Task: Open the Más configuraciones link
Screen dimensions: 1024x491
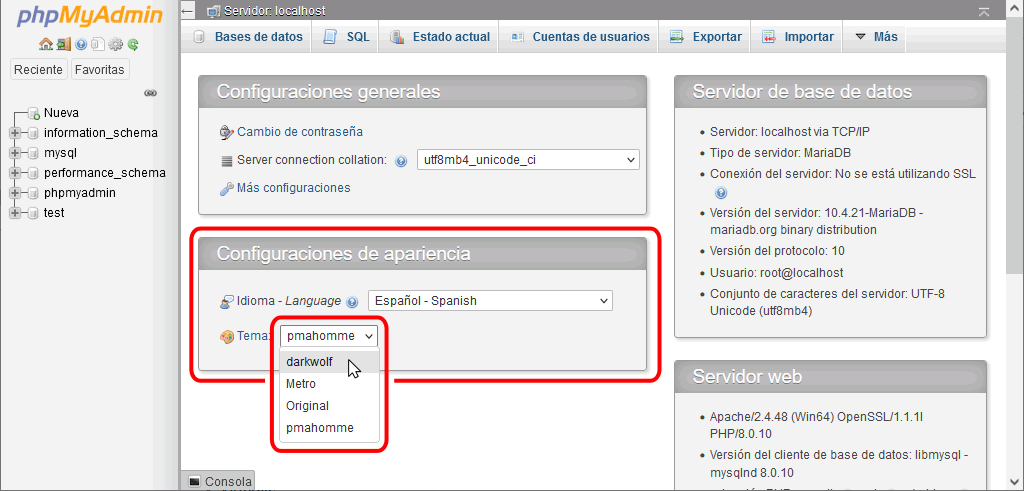Action: pyautogui.click(x=293, y=188)
